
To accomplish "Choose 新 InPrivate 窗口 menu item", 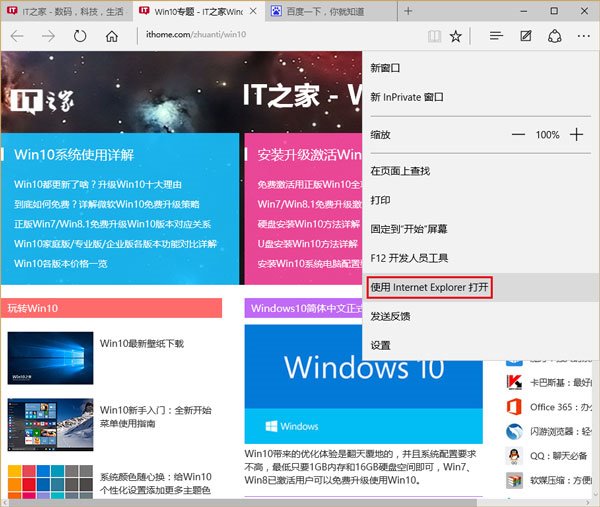I will pyautogui.click(x=407, y=97).
